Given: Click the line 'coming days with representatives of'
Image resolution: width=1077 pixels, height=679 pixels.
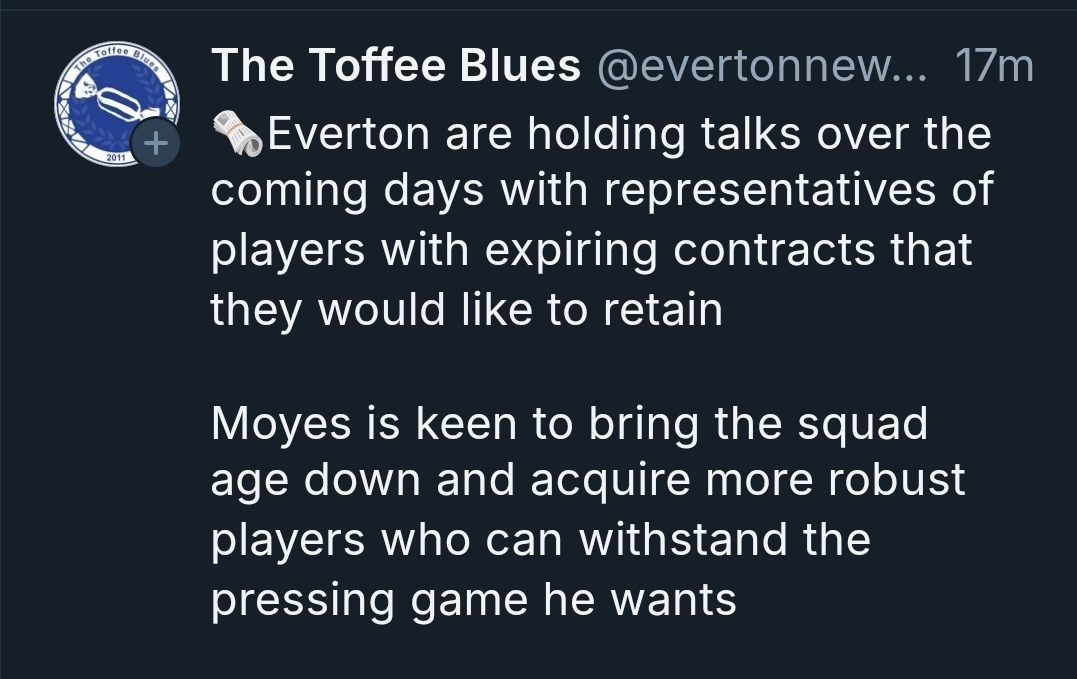Looking at the screenshot, I should coord(602,191).
